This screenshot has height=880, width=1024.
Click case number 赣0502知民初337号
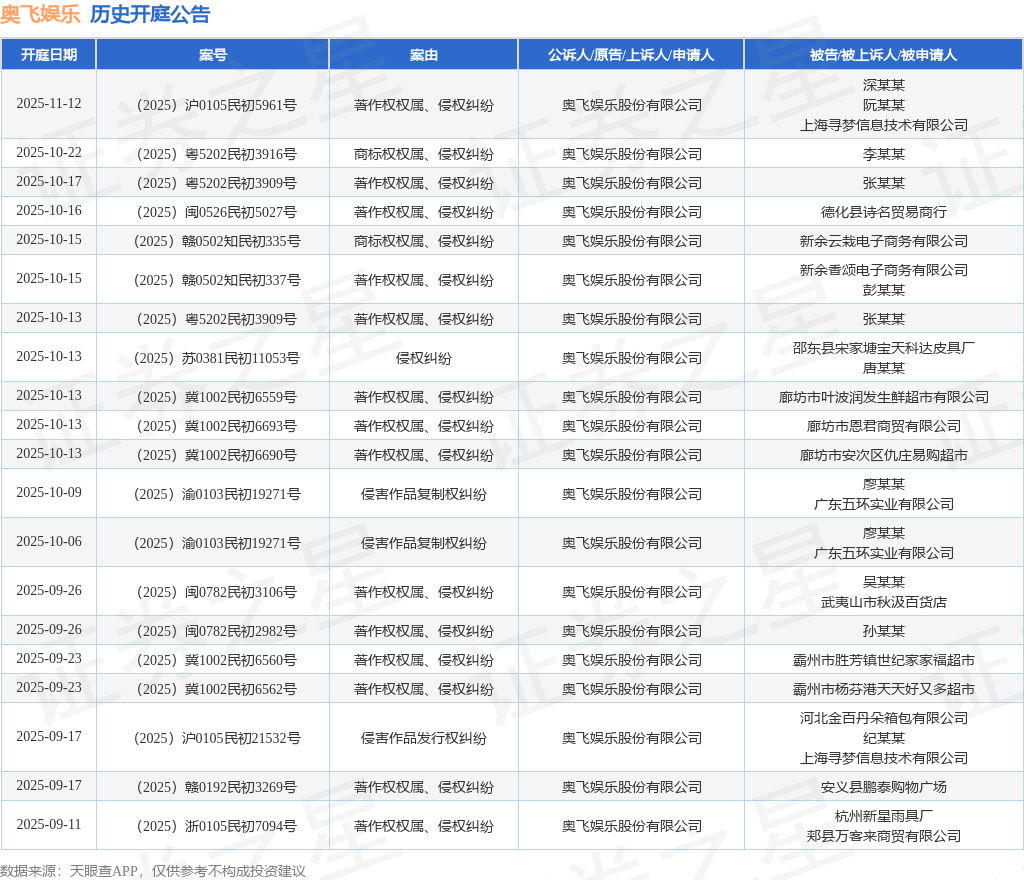pos(217,280)
